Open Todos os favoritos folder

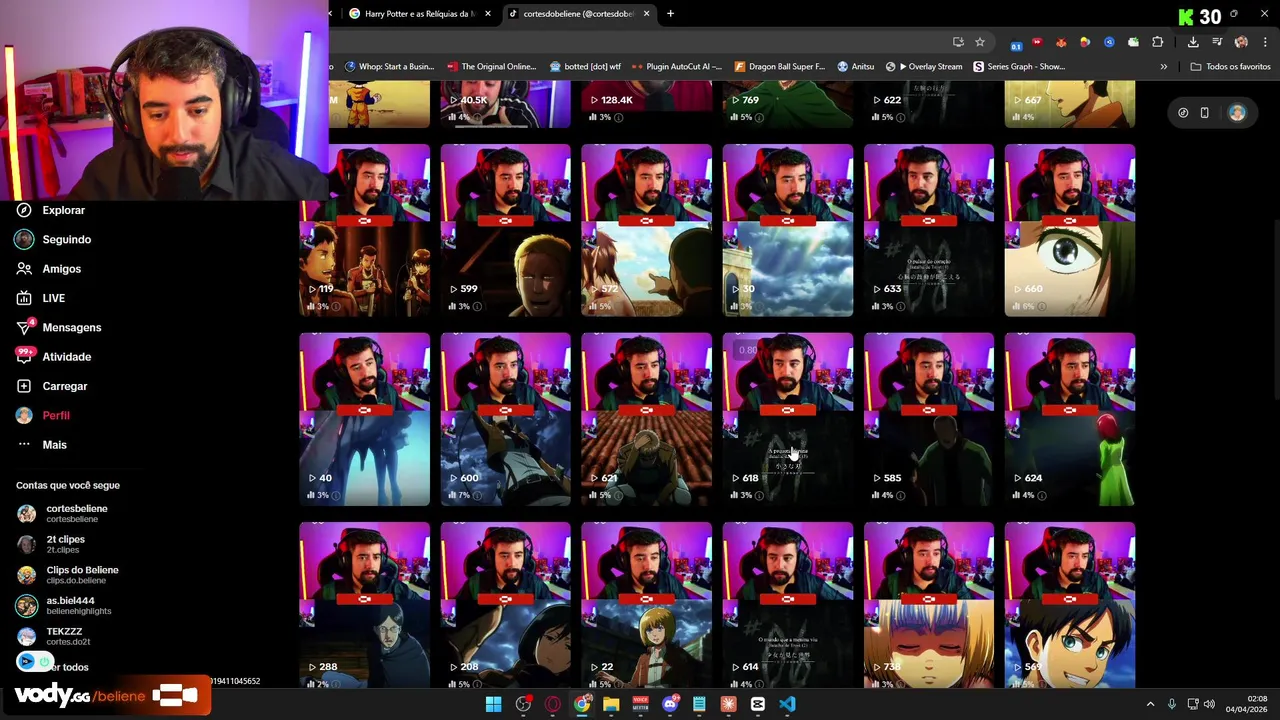tap(1231, 67)
